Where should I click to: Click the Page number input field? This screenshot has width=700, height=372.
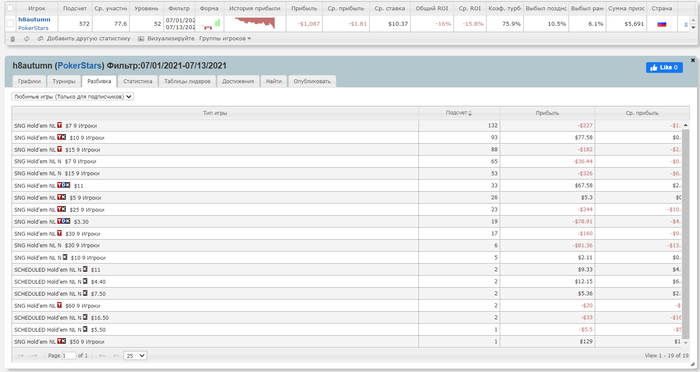click(x=69, y=356)
